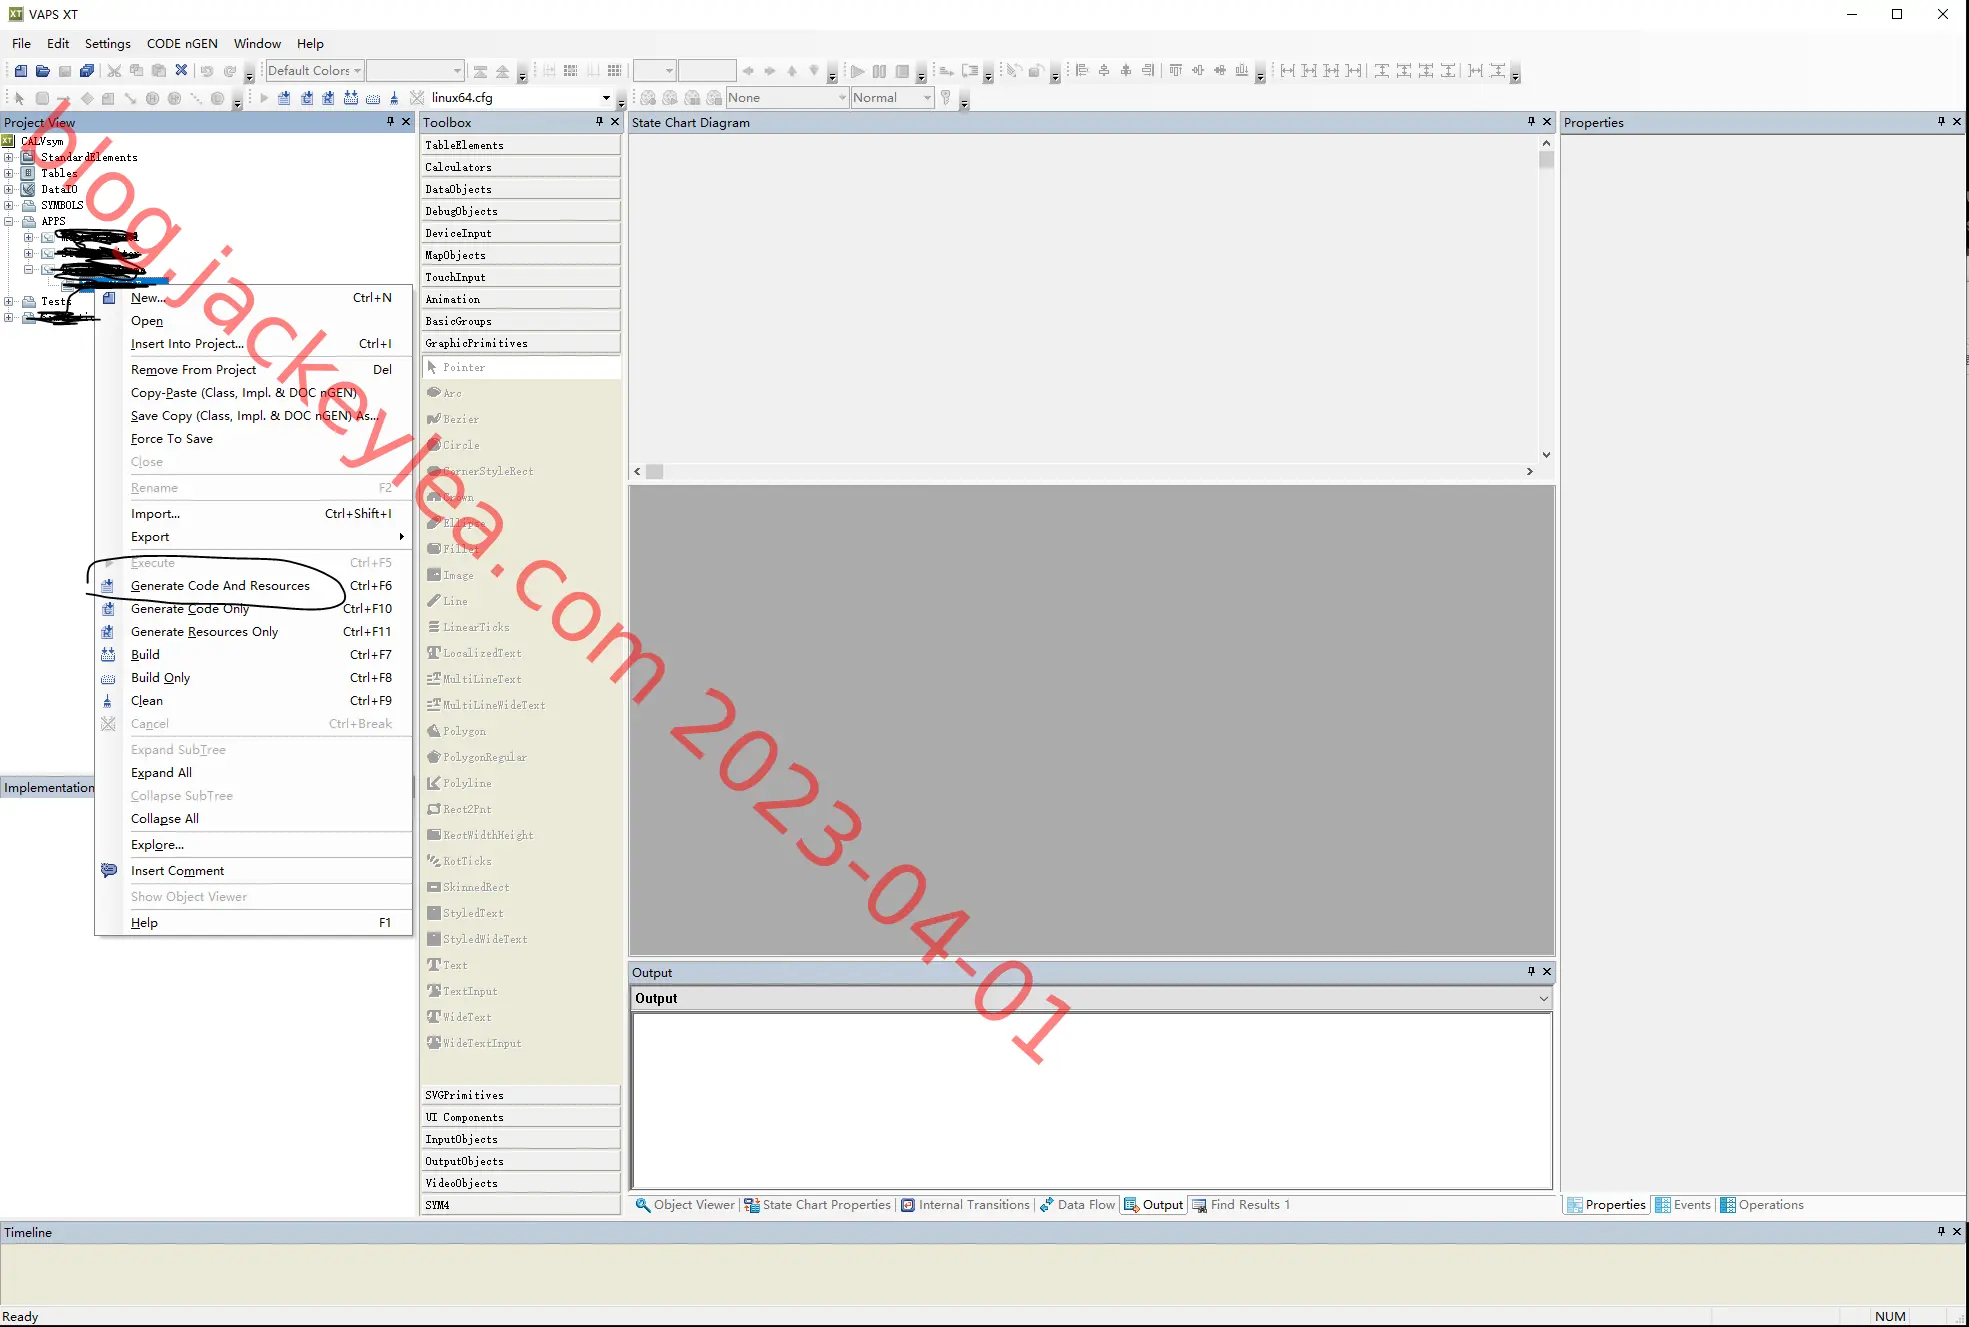
Task: Close the Toolbox panel
Action: pos(615,122)
